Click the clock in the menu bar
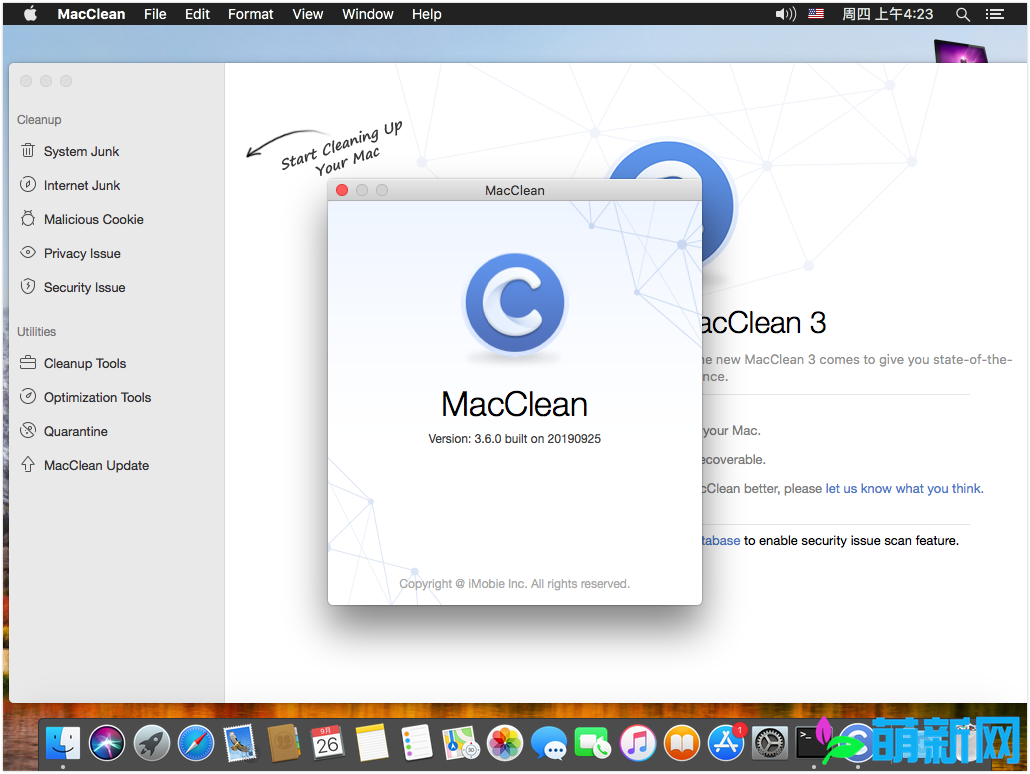This screenshot has height=774, width=1030. pyautogui.click(x=888, y=14)
